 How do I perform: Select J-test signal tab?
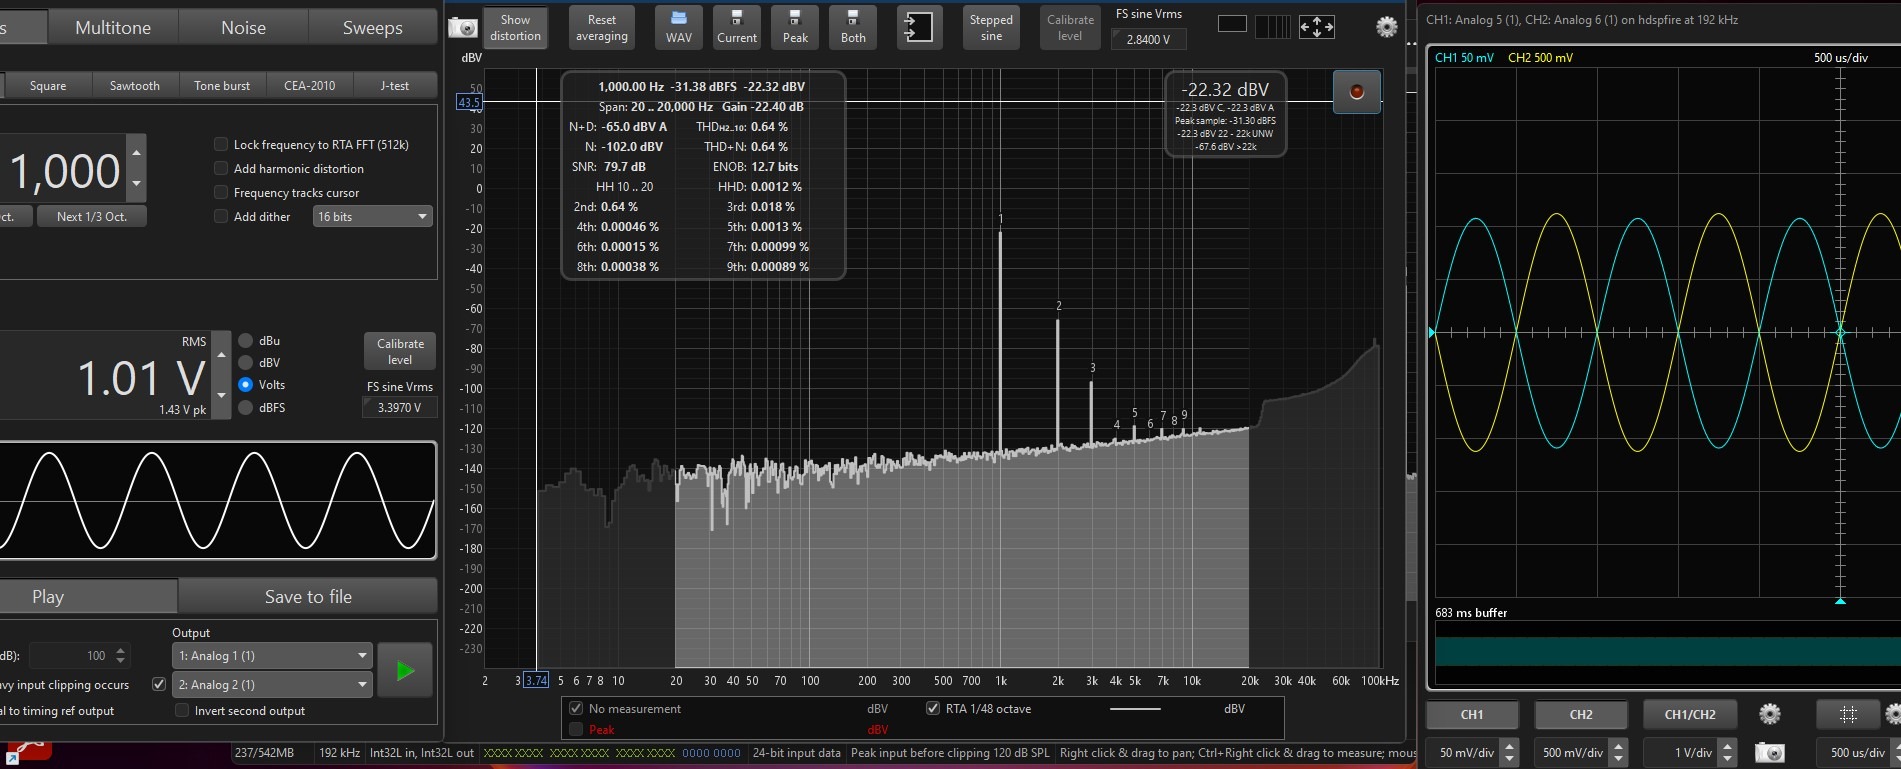coord(394,85)
